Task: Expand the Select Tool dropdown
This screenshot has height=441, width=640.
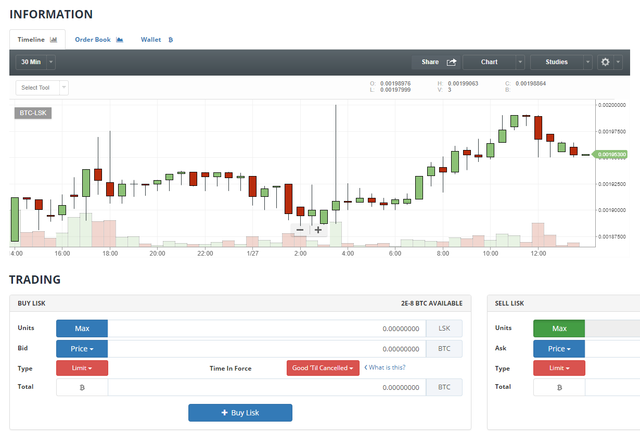Action: tap(42, 88)
